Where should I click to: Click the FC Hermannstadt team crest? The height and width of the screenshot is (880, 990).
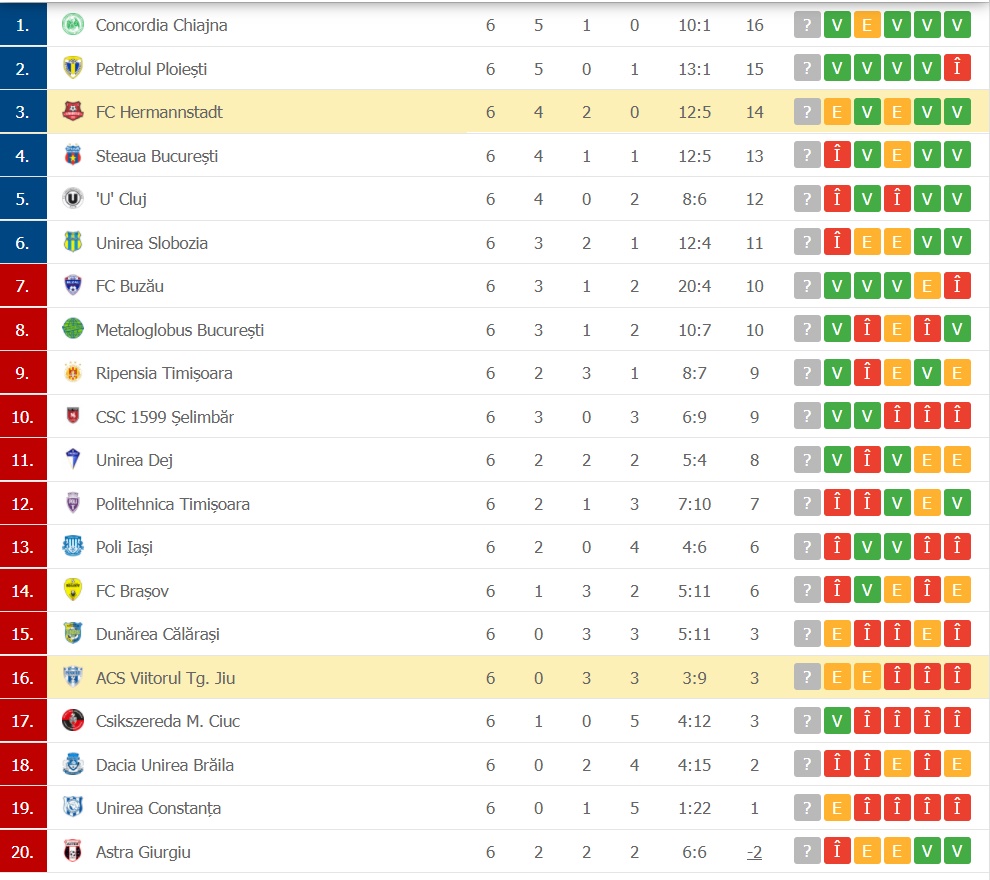click(x=73, y=112)
